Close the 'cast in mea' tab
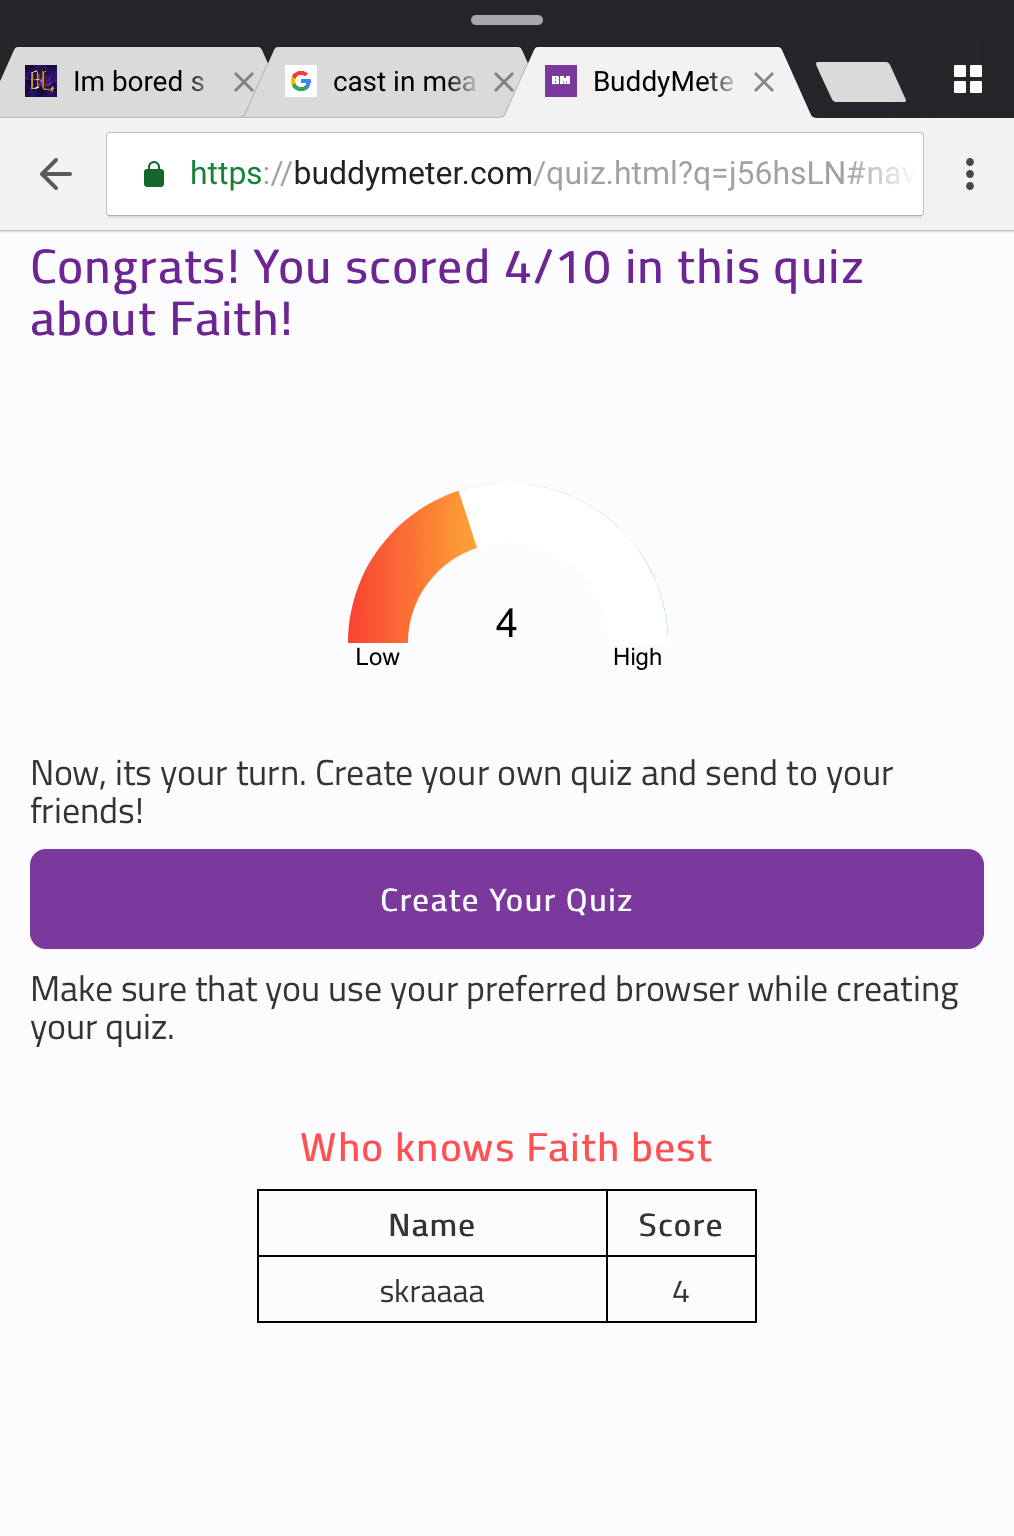 click(x=503, y=82)
